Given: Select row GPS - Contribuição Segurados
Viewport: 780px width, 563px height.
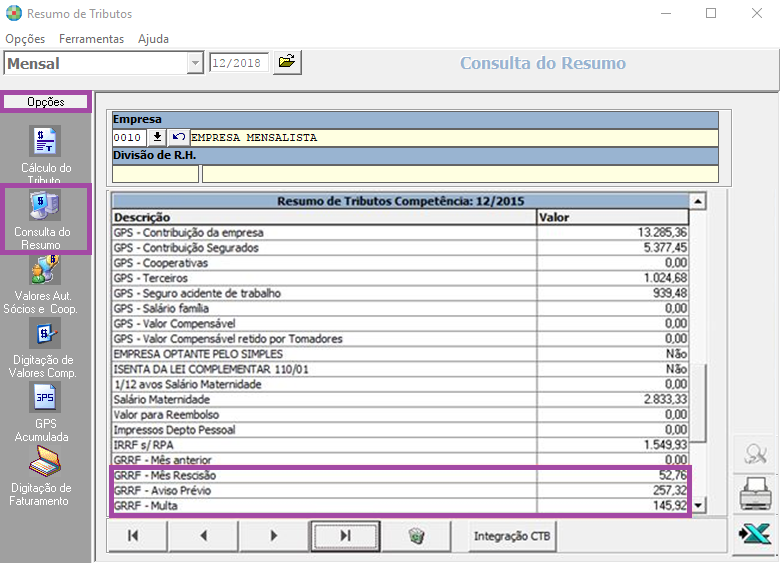Looking at the screenshot, I should [400, 248].
